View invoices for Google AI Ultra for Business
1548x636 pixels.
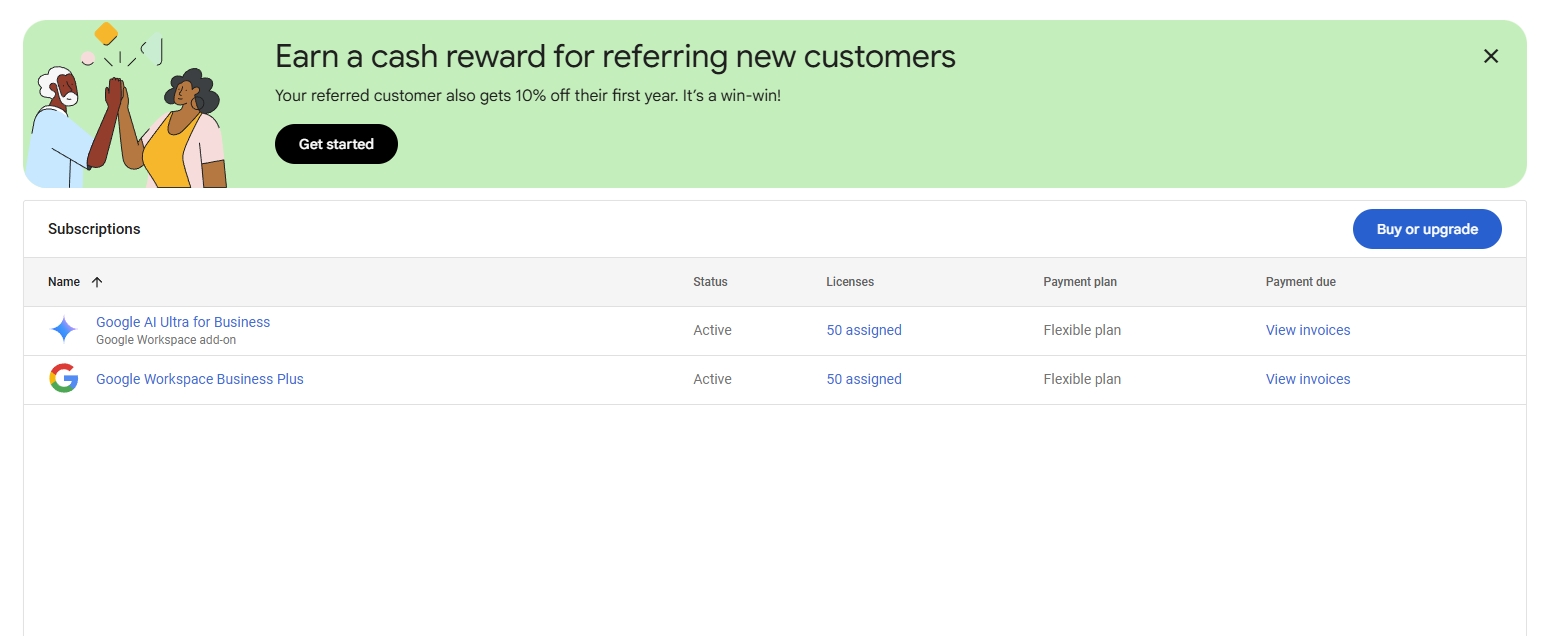pos(1308,330)
